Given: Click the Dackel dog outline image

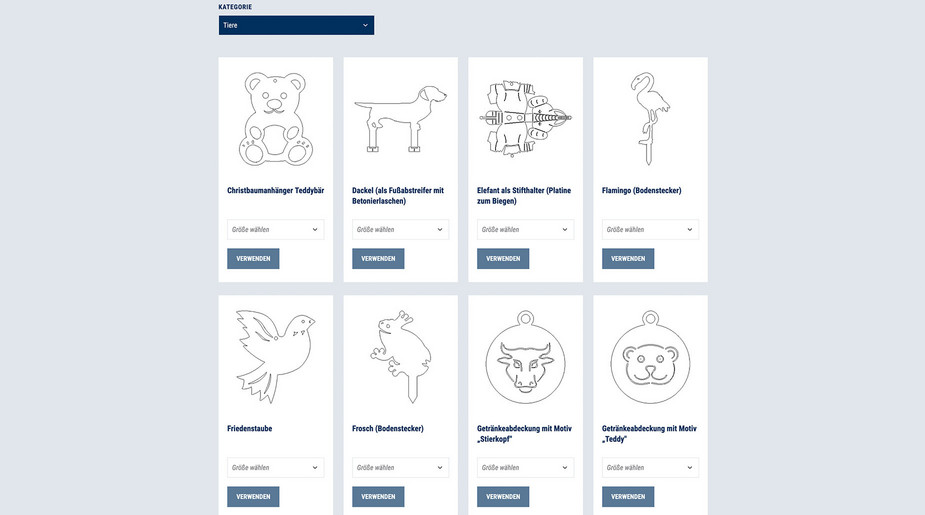Looking at the screenshot, I should click(400, 119).
